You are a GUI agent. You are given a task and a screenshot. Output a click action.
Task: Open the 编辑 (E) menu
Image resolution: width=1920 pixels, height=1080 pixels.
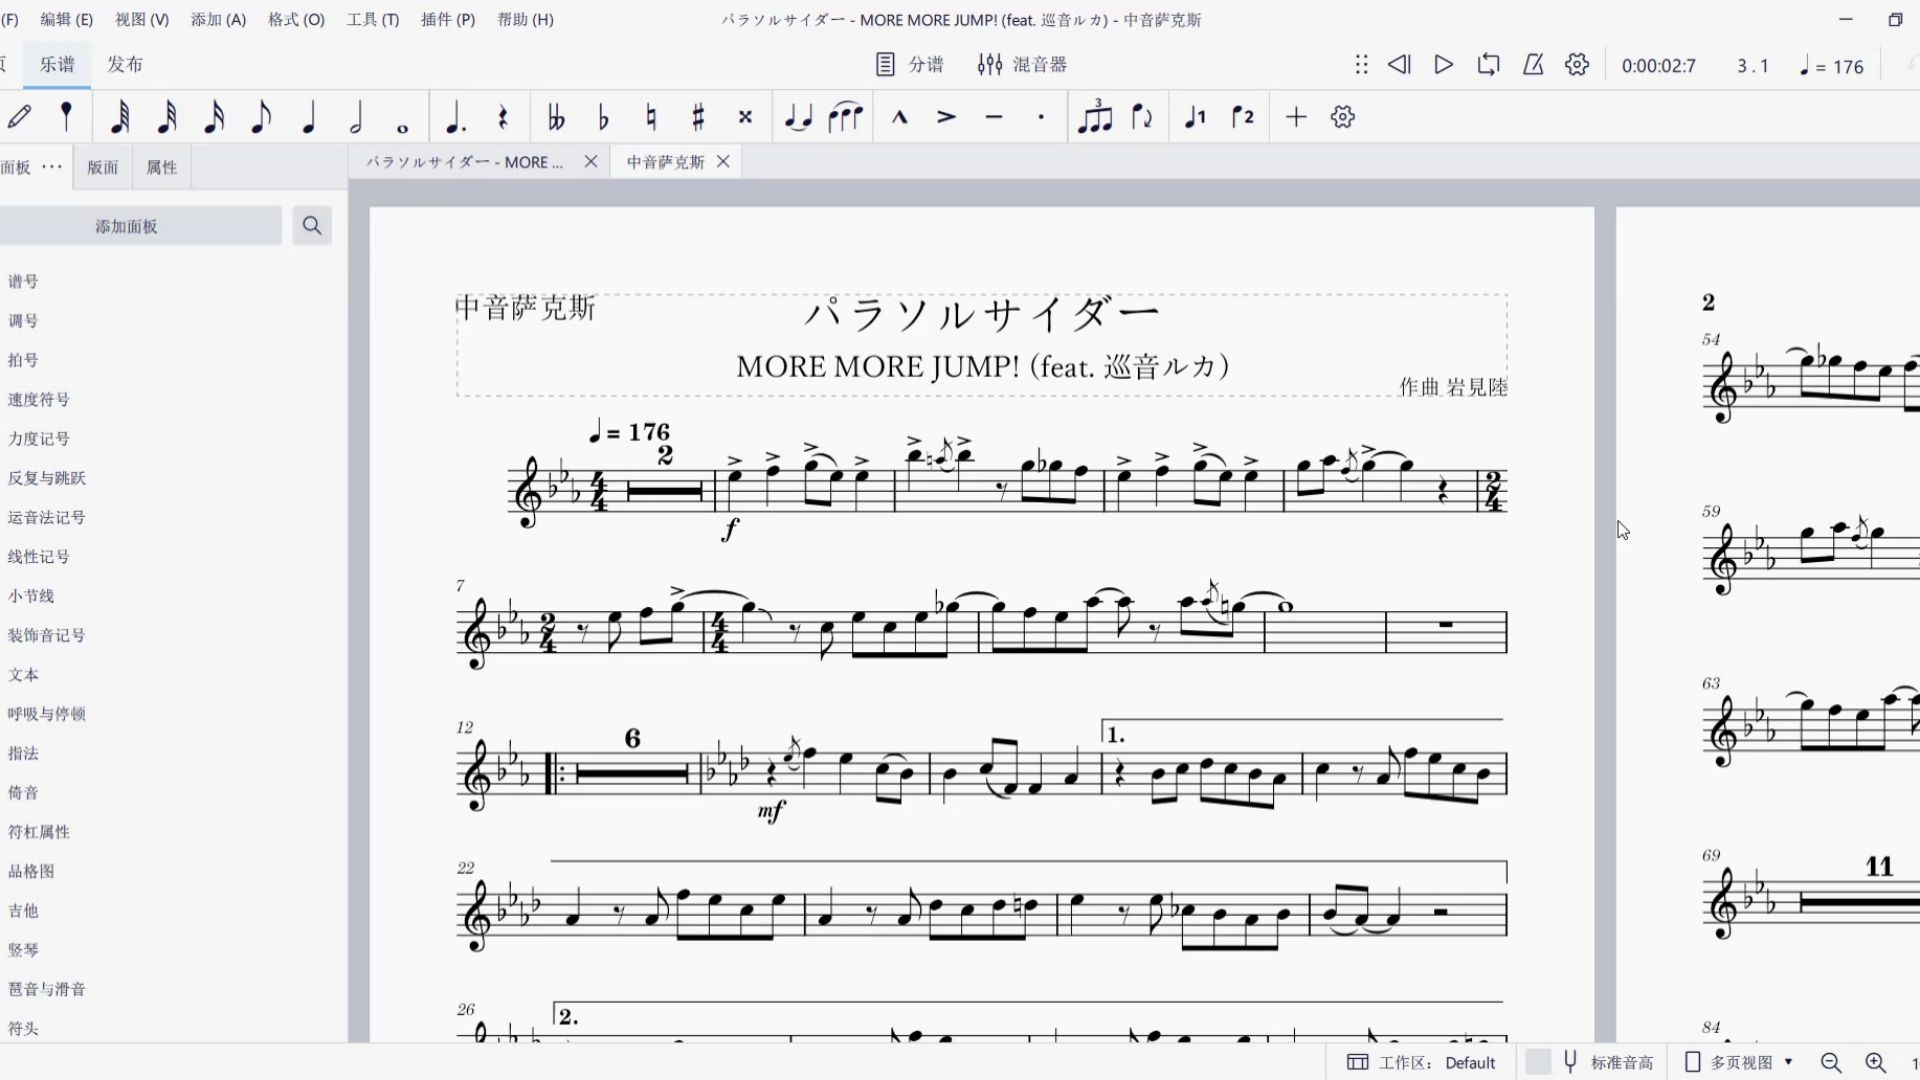pos(67,19)
